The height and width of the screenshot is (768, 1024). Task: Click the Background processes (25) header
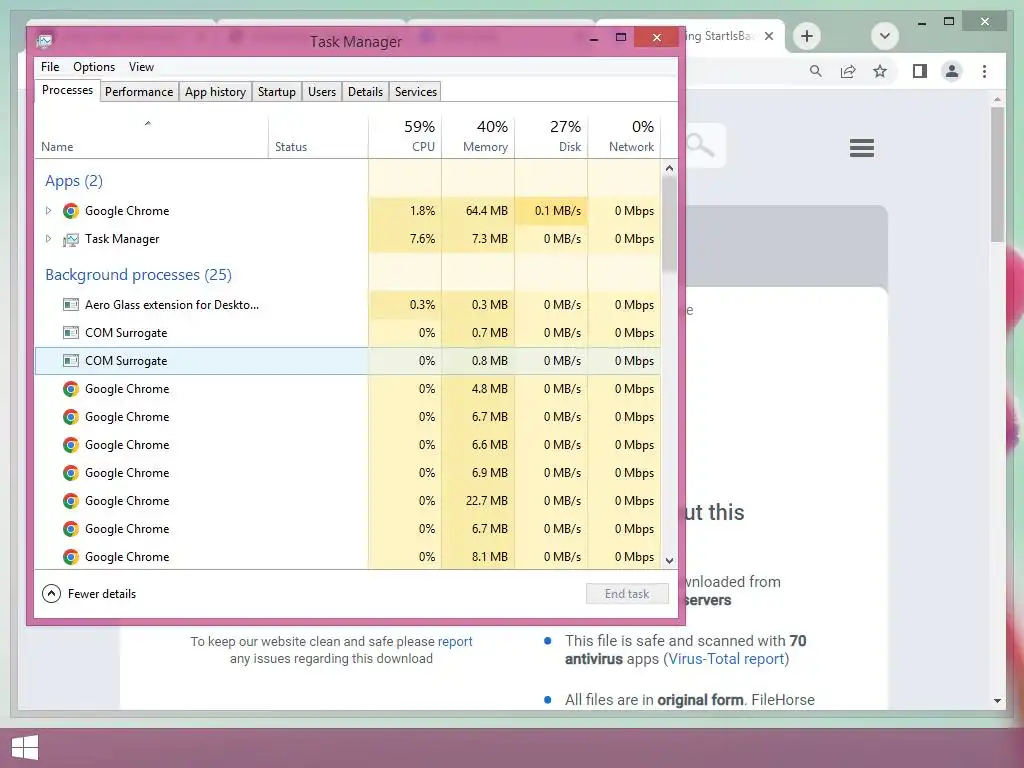coord(138,275)
